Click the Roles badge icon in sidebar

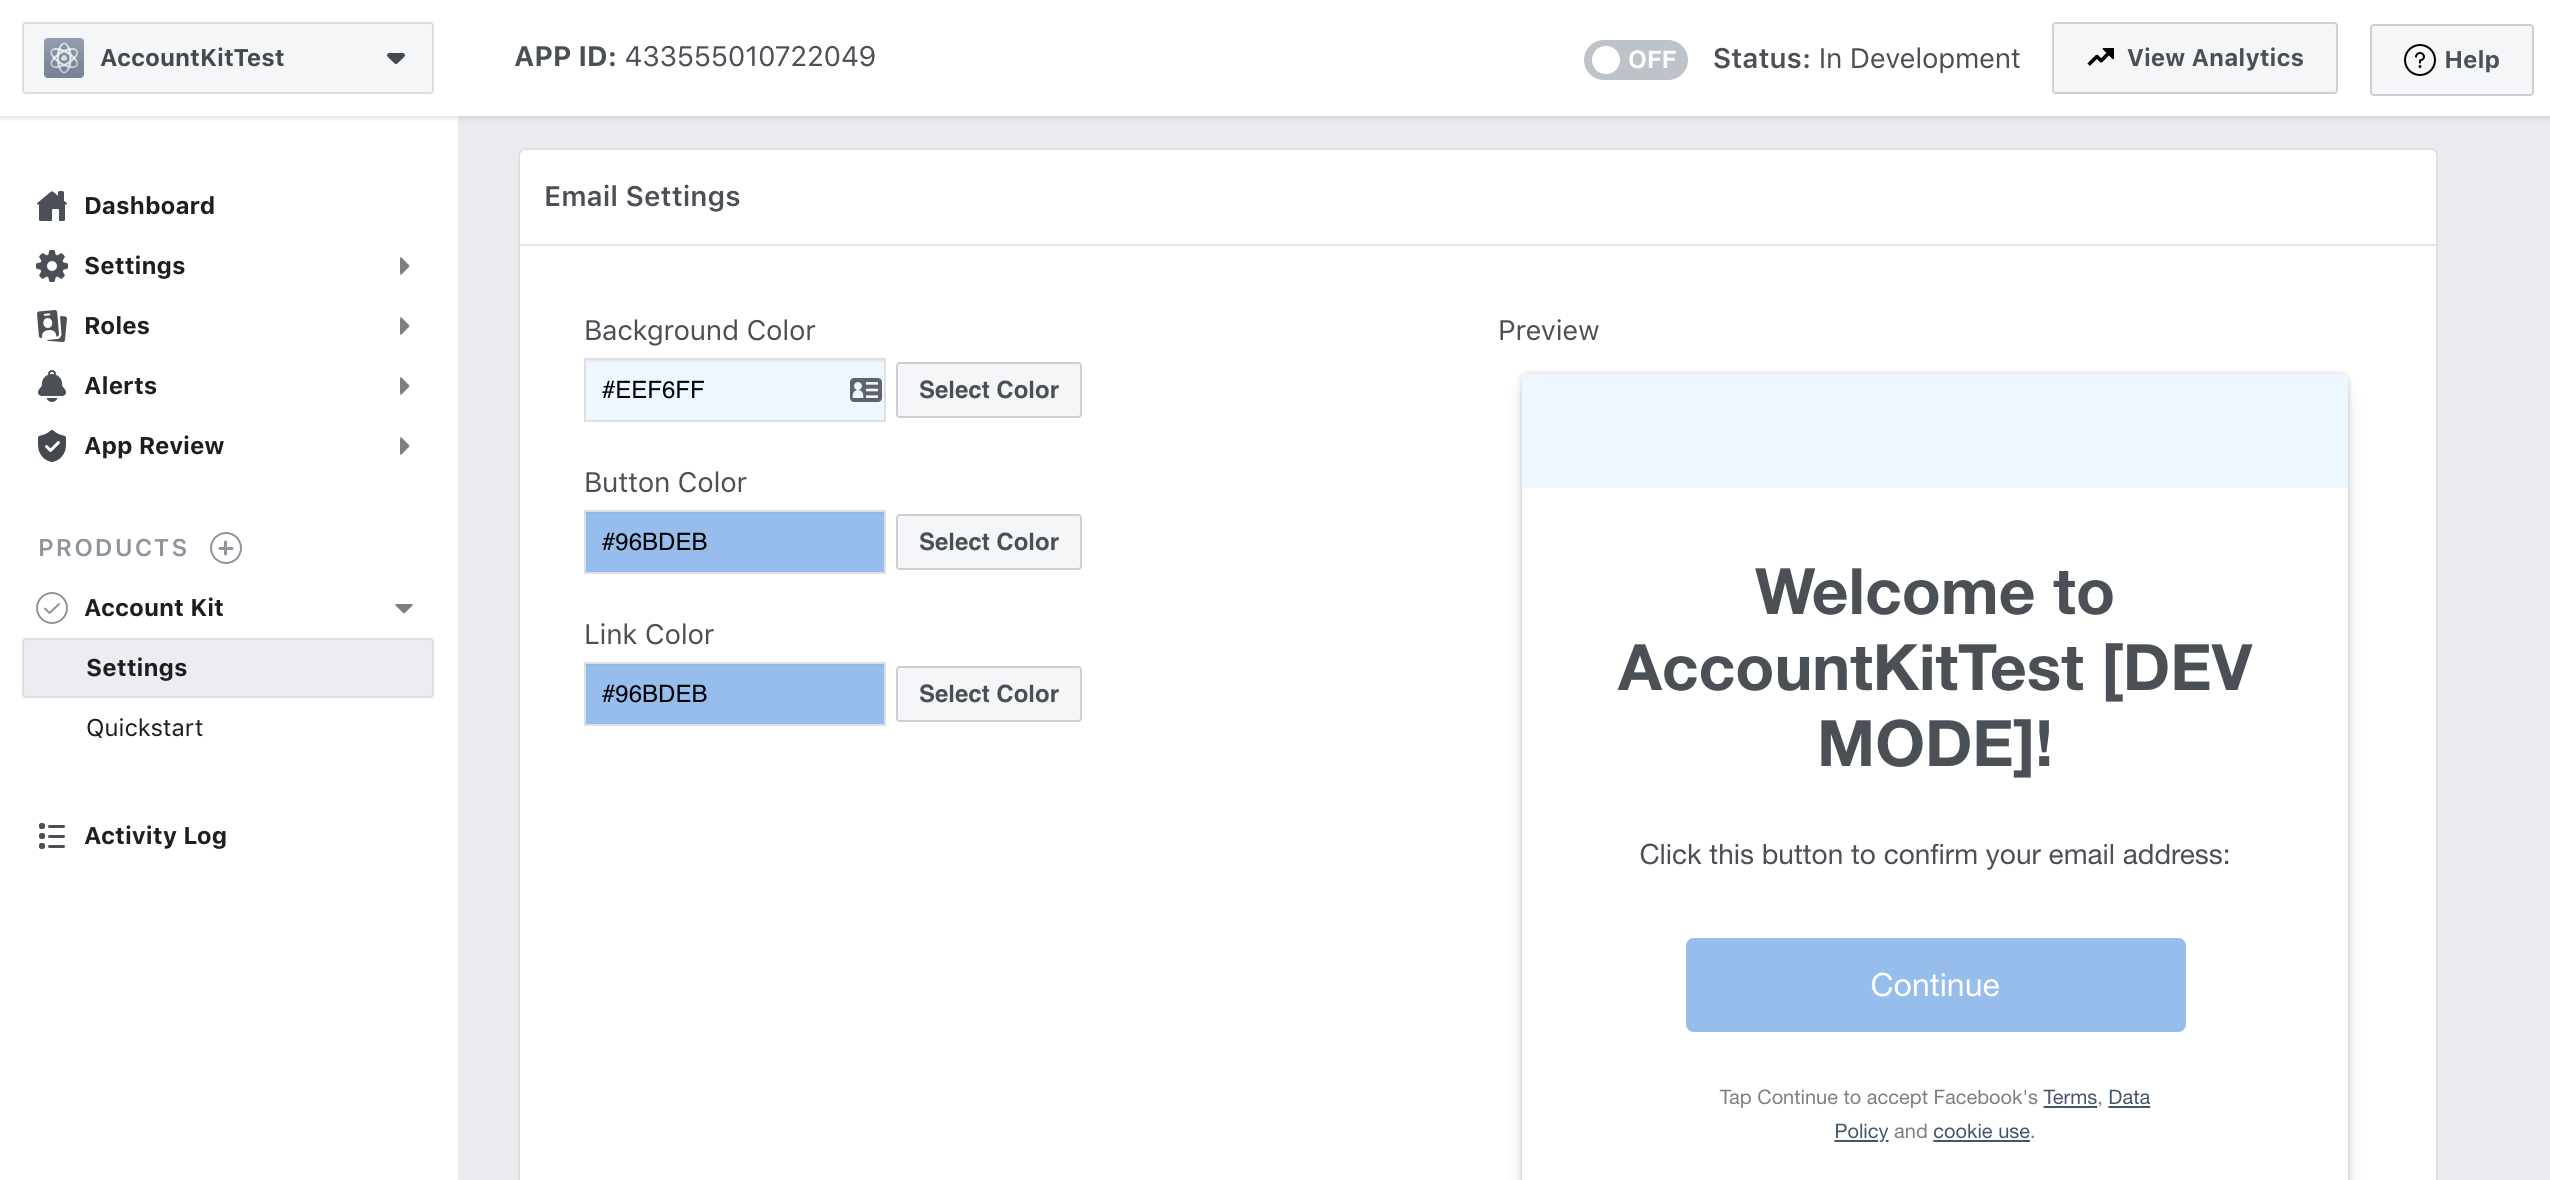(52, 326)
